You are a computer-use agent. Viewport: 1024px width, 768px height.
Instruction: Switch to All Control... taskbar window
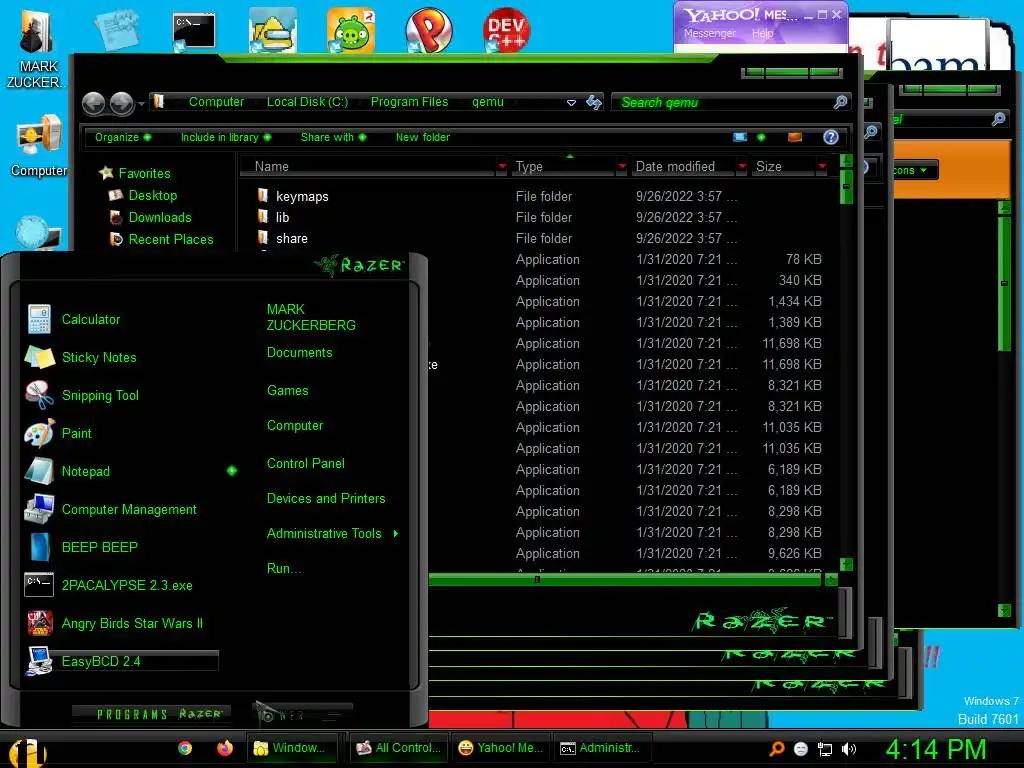398,748
